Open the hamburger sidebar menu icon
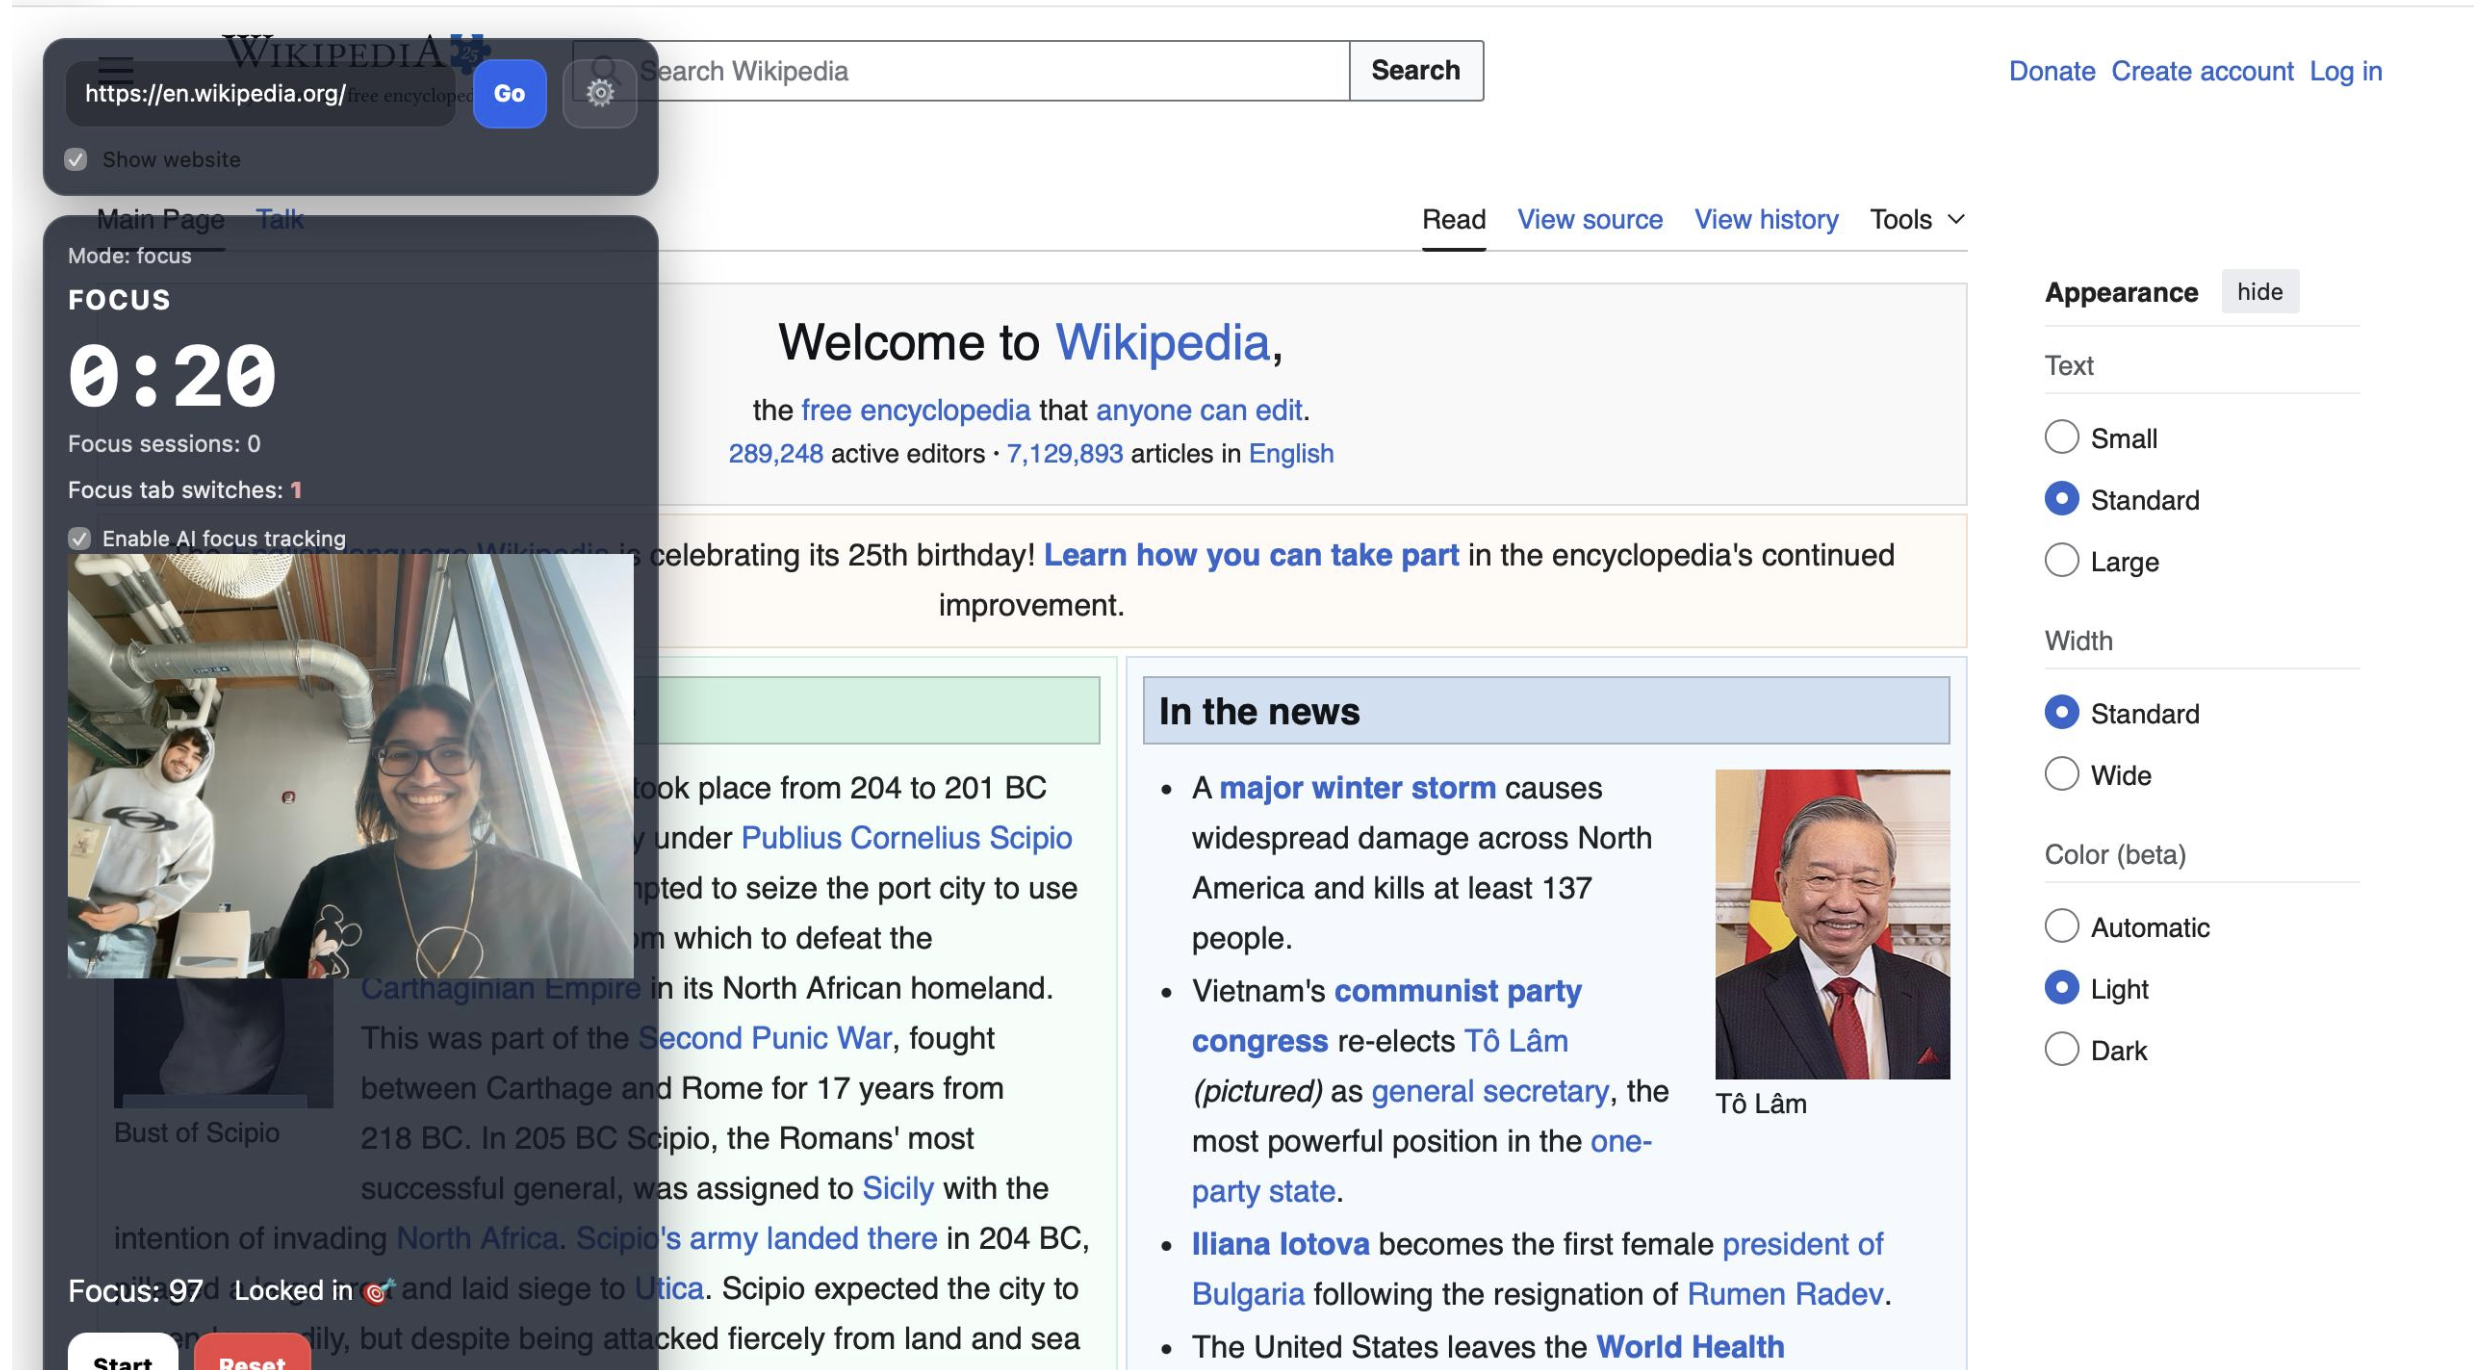The image size is (2474, 1370). point(116,68)
